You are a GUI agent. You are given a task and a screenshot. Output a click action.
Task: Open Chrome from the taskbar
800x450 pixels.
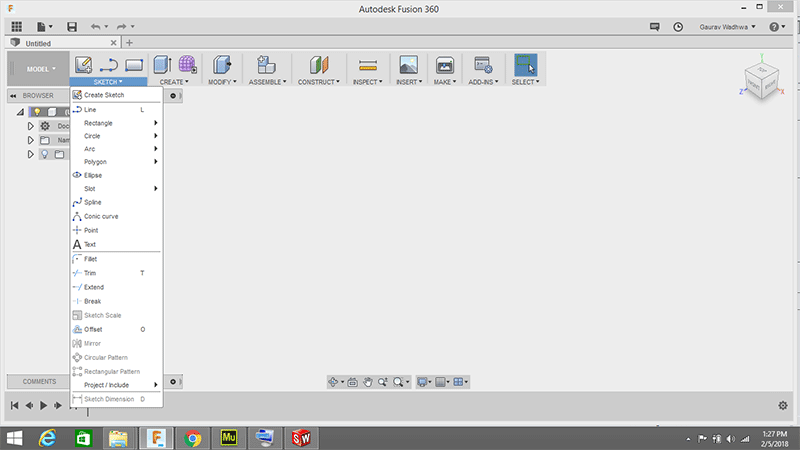[x=192, y=438]
